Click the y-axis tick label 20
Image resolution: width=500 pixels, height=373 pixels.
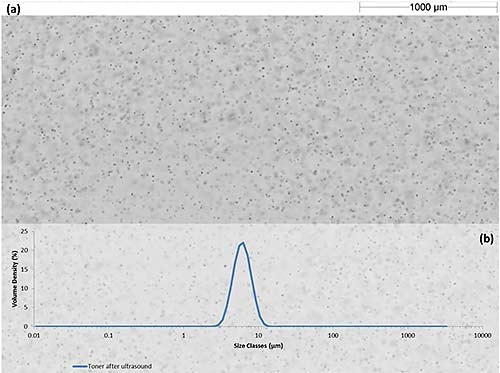(24, 250)
